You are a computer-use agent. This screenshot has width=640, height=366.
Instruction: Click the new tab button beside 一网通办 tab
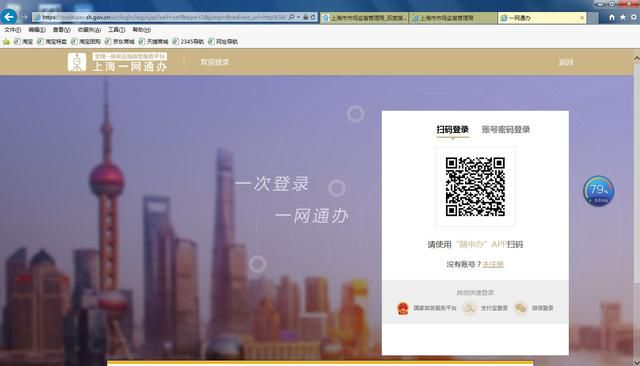point(593,18)
